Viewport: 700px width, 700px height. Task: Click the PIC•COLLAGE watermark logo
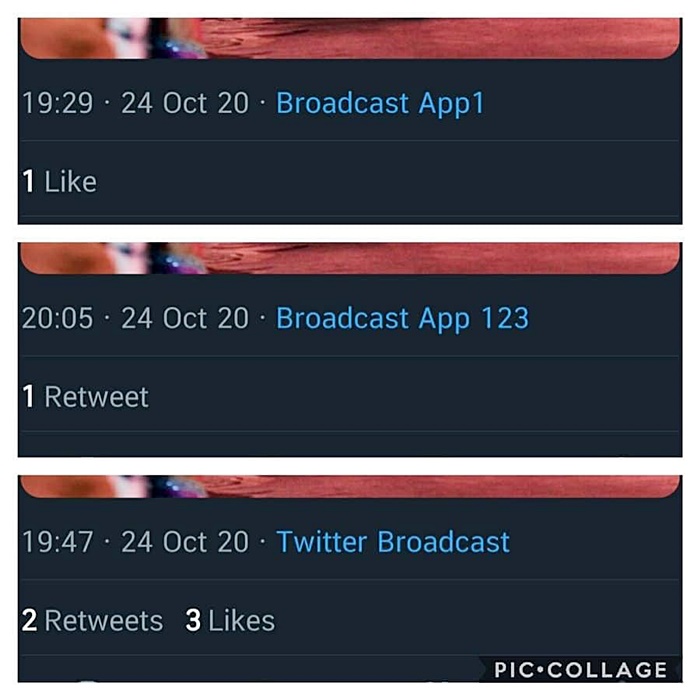pyautogui.click(x=581, y=670)
